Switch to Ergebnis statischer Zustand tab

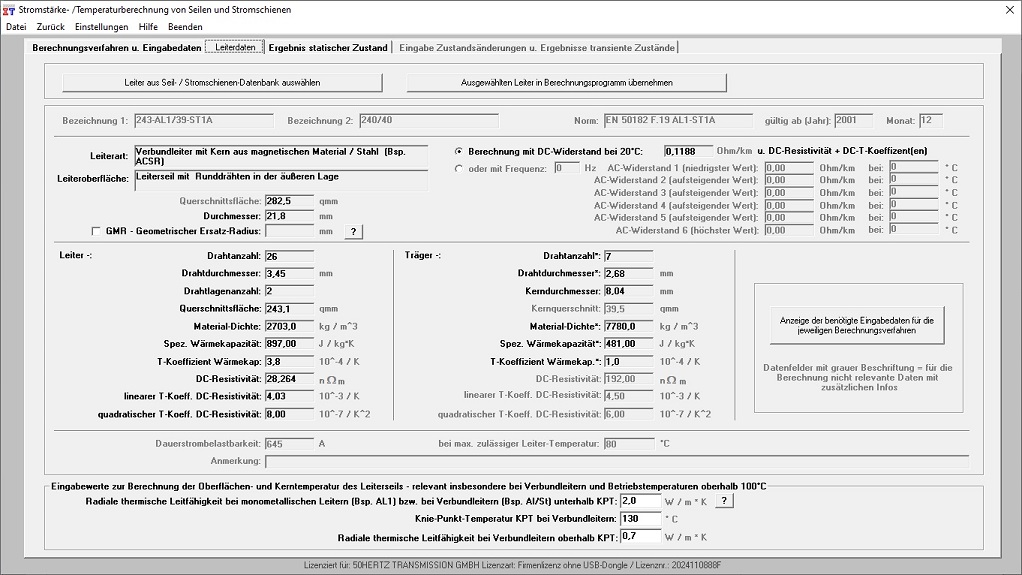point(328,47)
